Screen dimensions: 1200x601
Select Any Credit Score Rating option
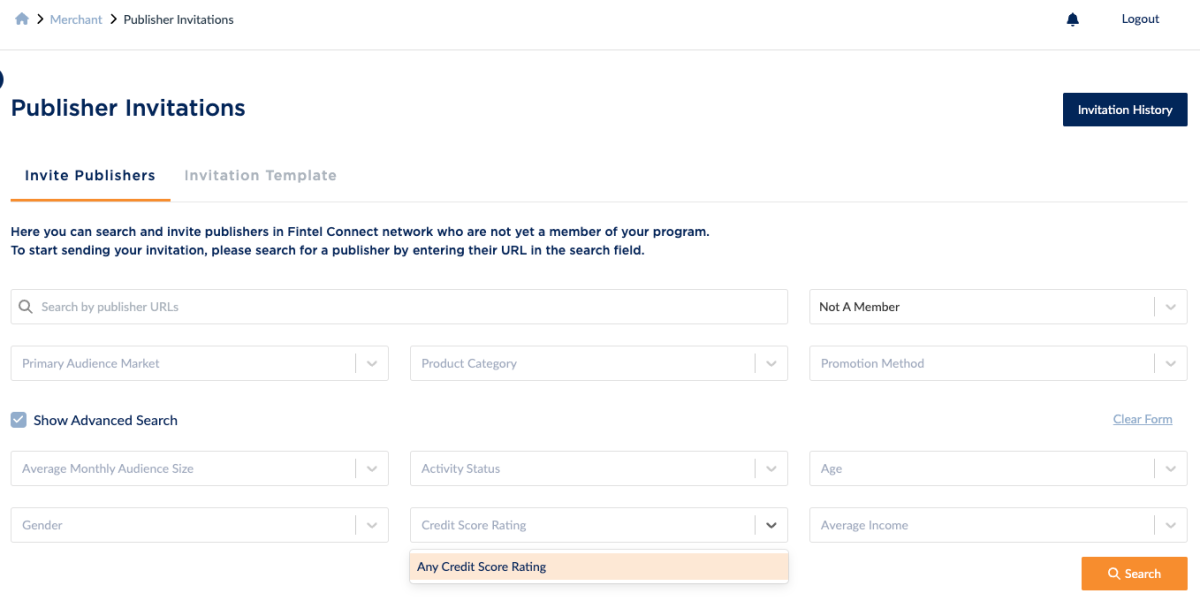pos(598,566)
